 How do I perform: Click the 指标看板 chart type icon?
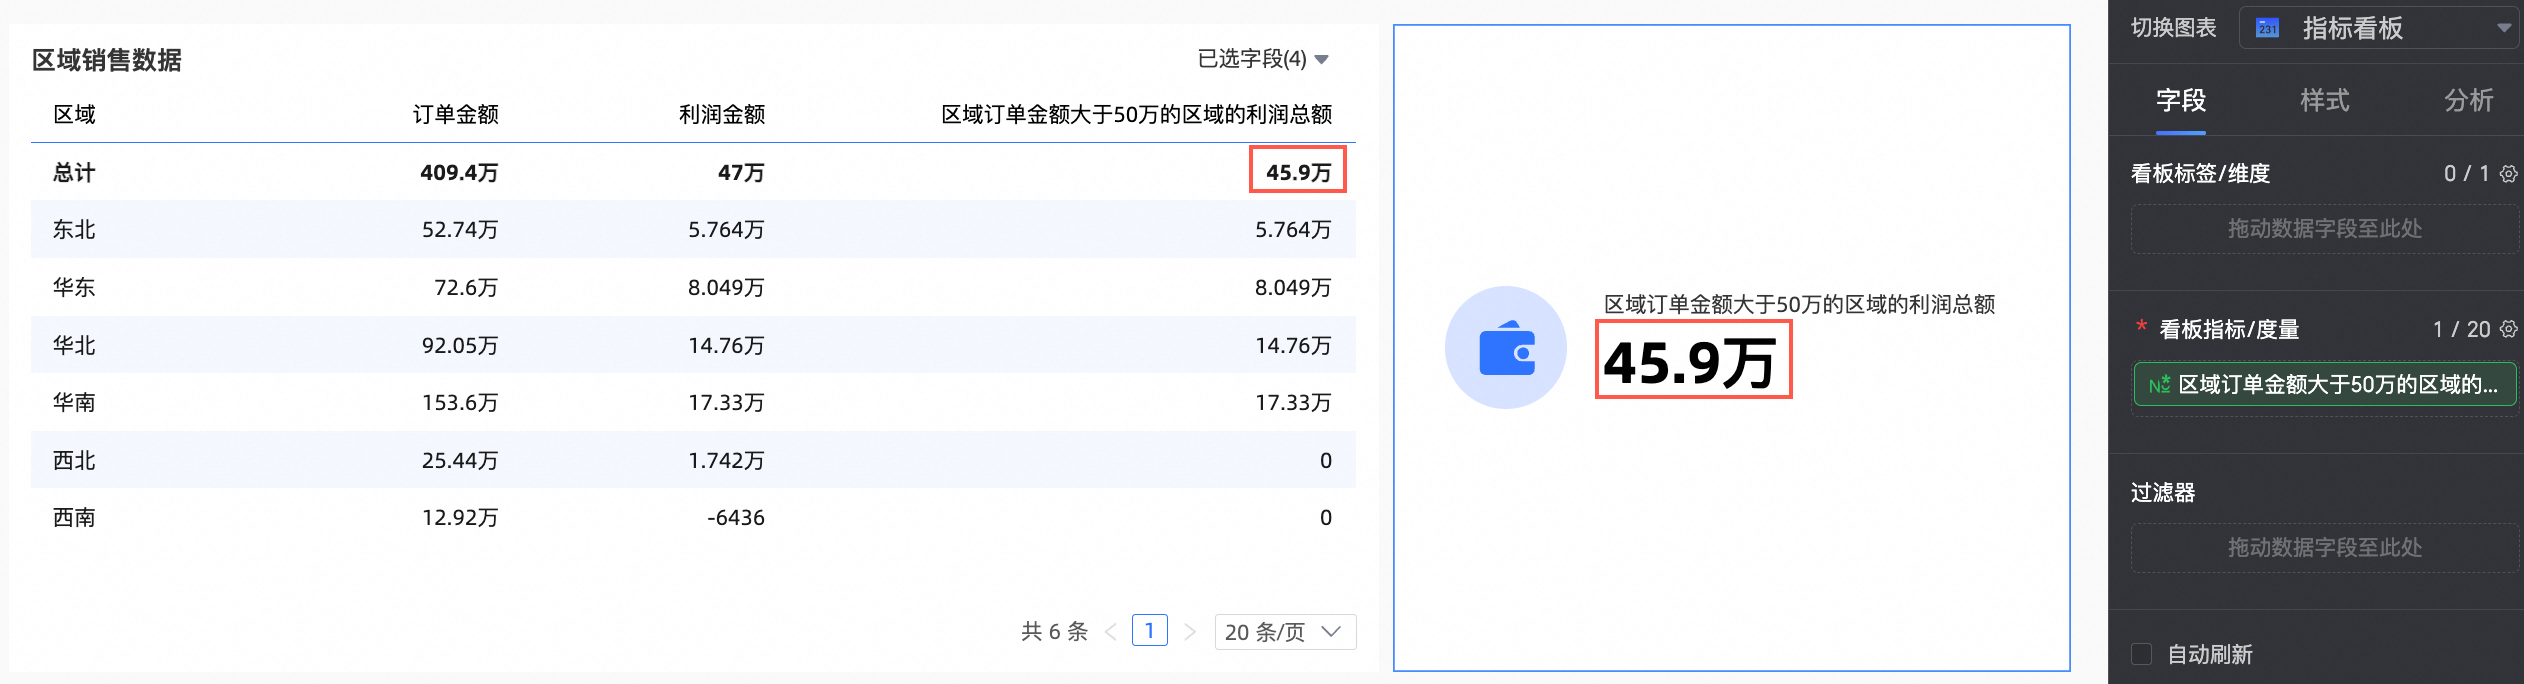tap(2268, 28)
